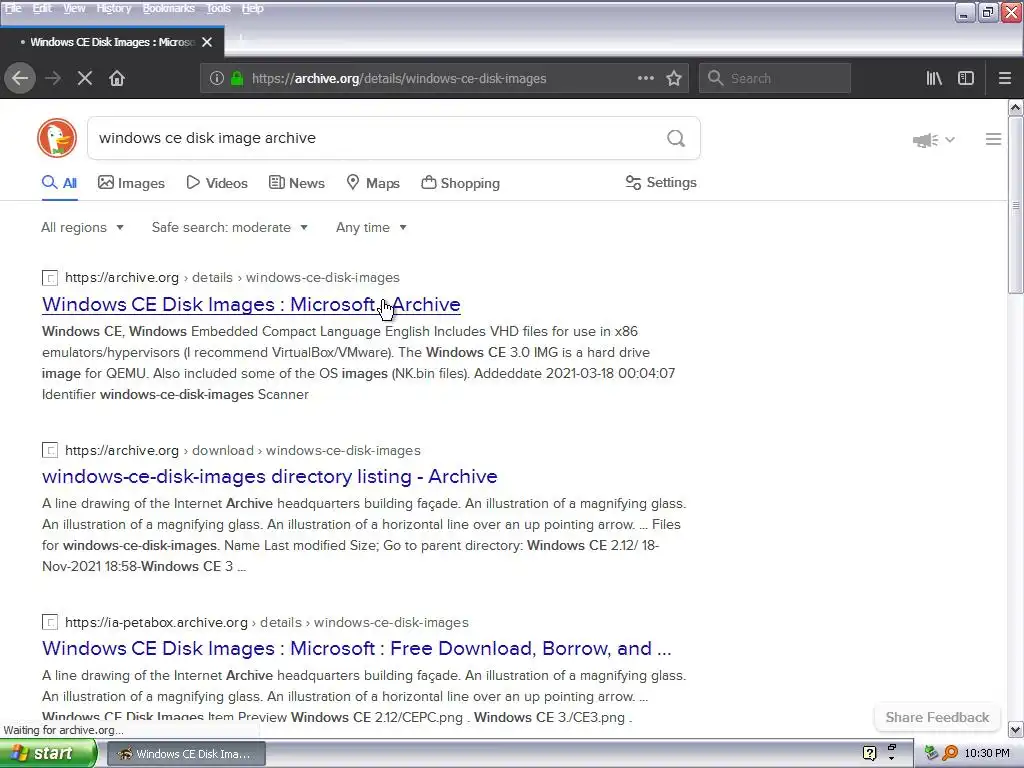The height and width of the screenshot is (768, 1024).
Task: Open the Any time filter
Action: [371, 227]
